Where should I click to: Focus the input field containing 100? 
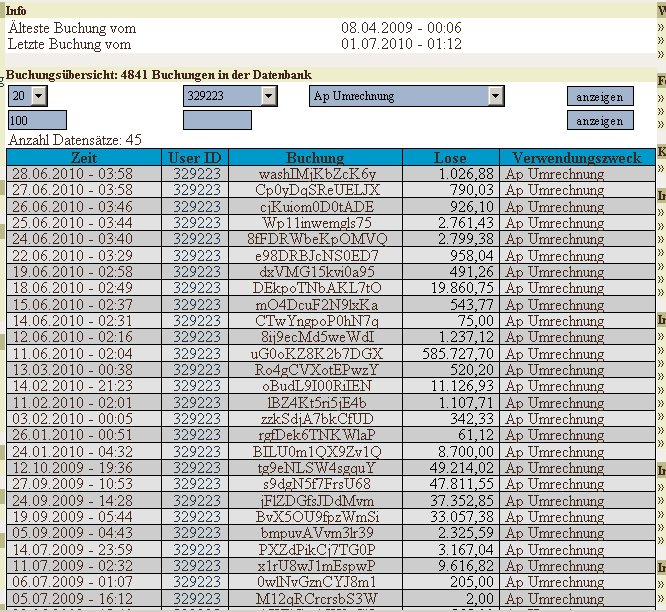tap(37, 120)
